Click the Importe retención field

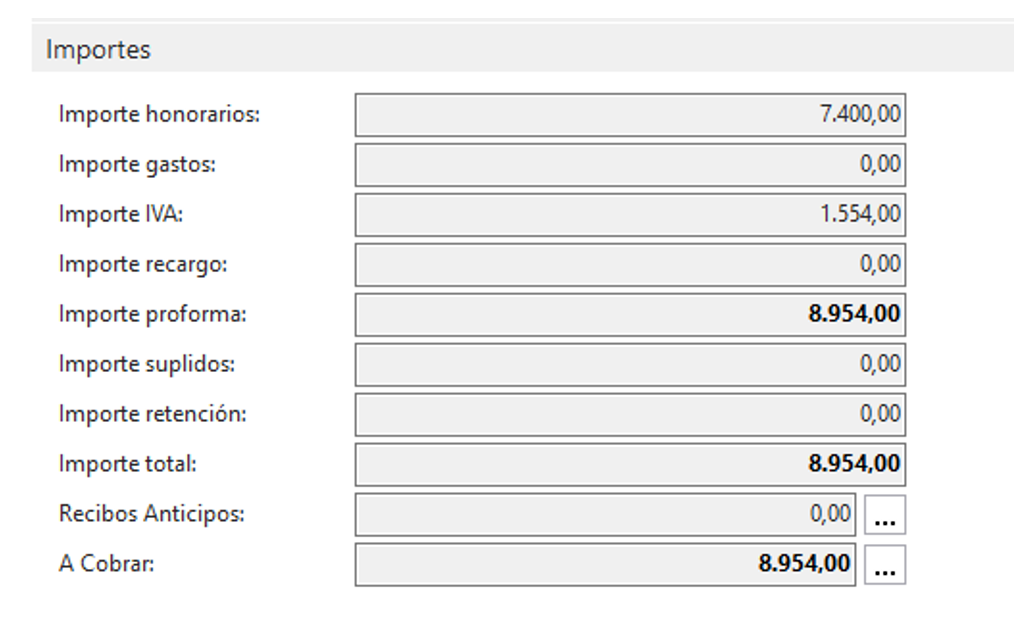pos(630,415)
